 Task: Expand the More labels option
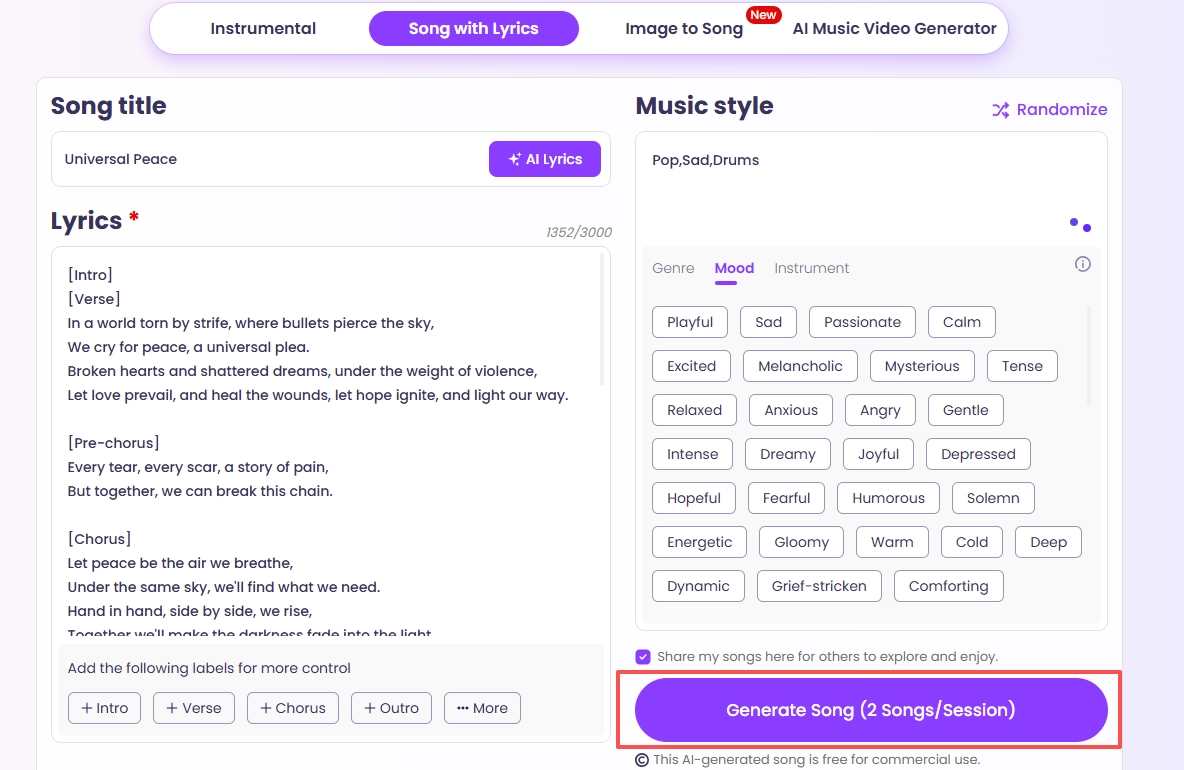tap(482, 707)
